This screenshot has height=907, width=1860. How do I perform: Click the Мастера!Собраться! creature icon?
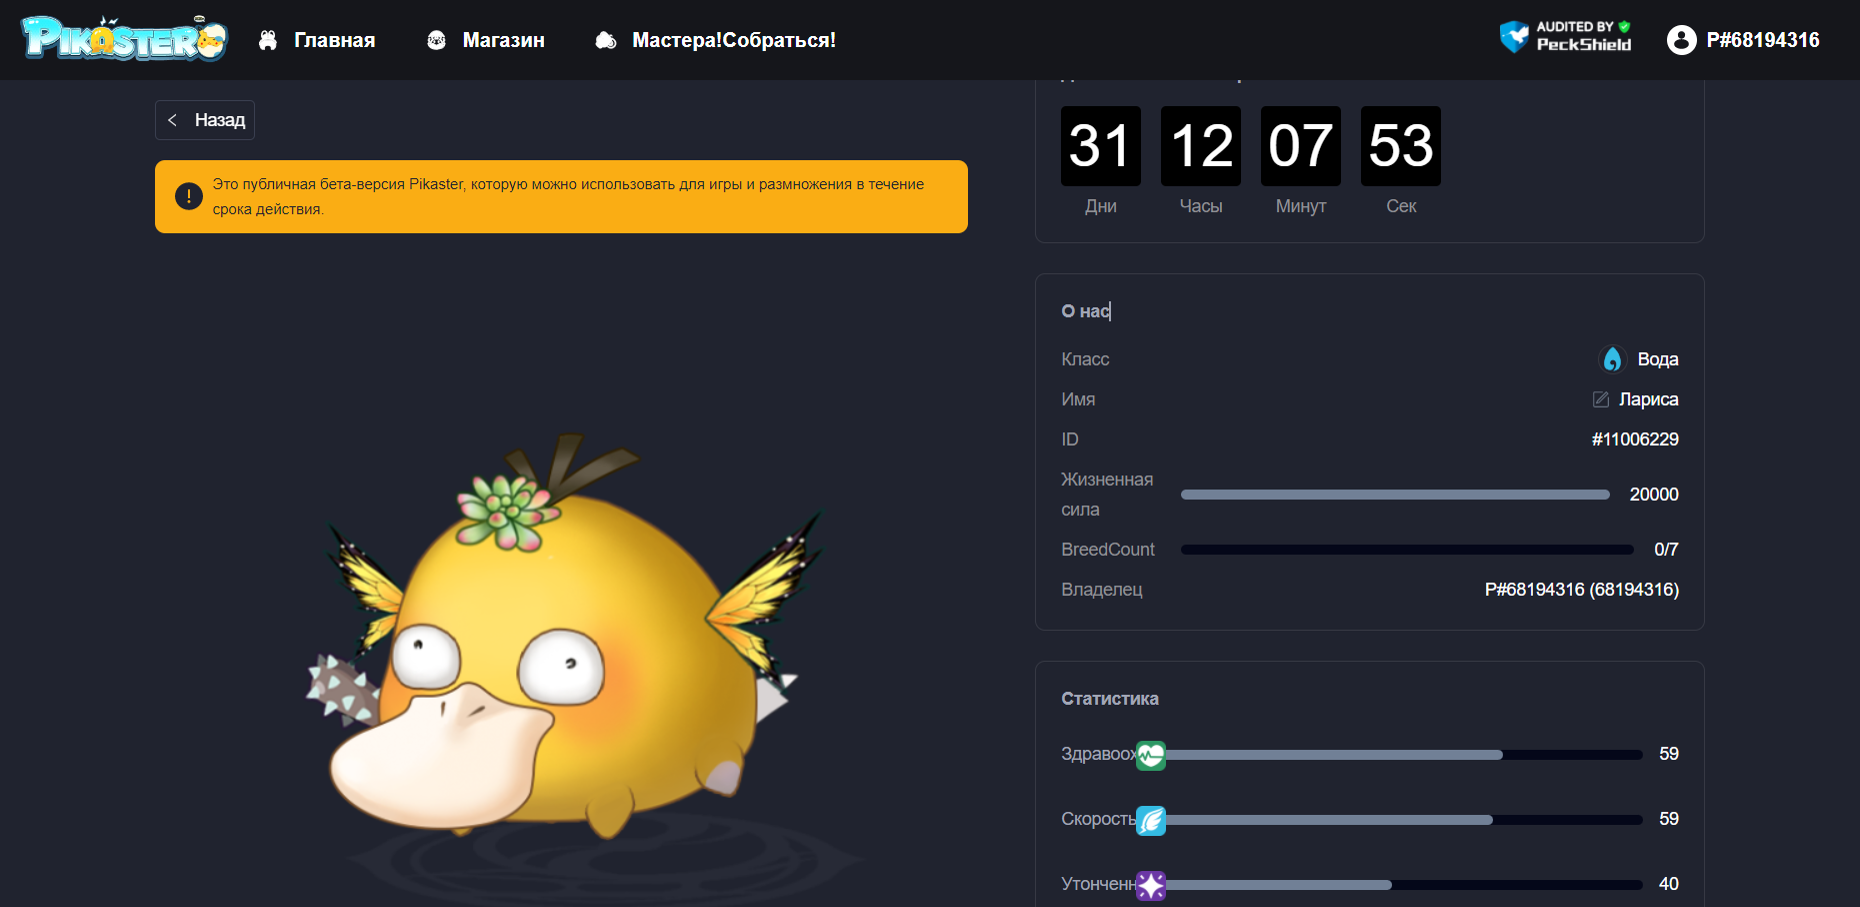point(606,40)
